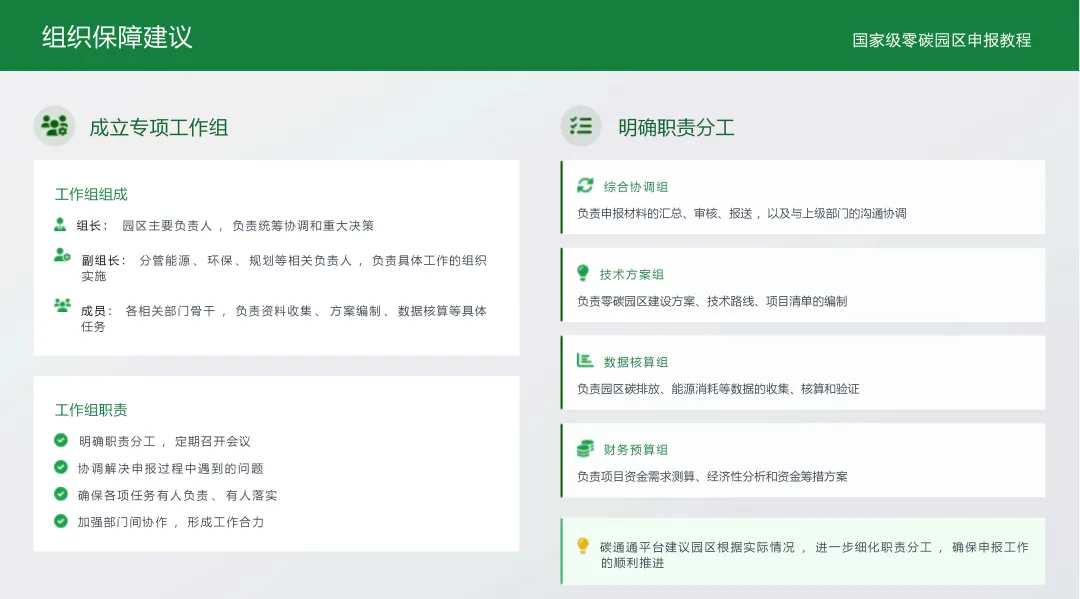The image size is (1080, 599).
Task: Select the heading 成立专项工作组
Action: [x=158, y=127]
